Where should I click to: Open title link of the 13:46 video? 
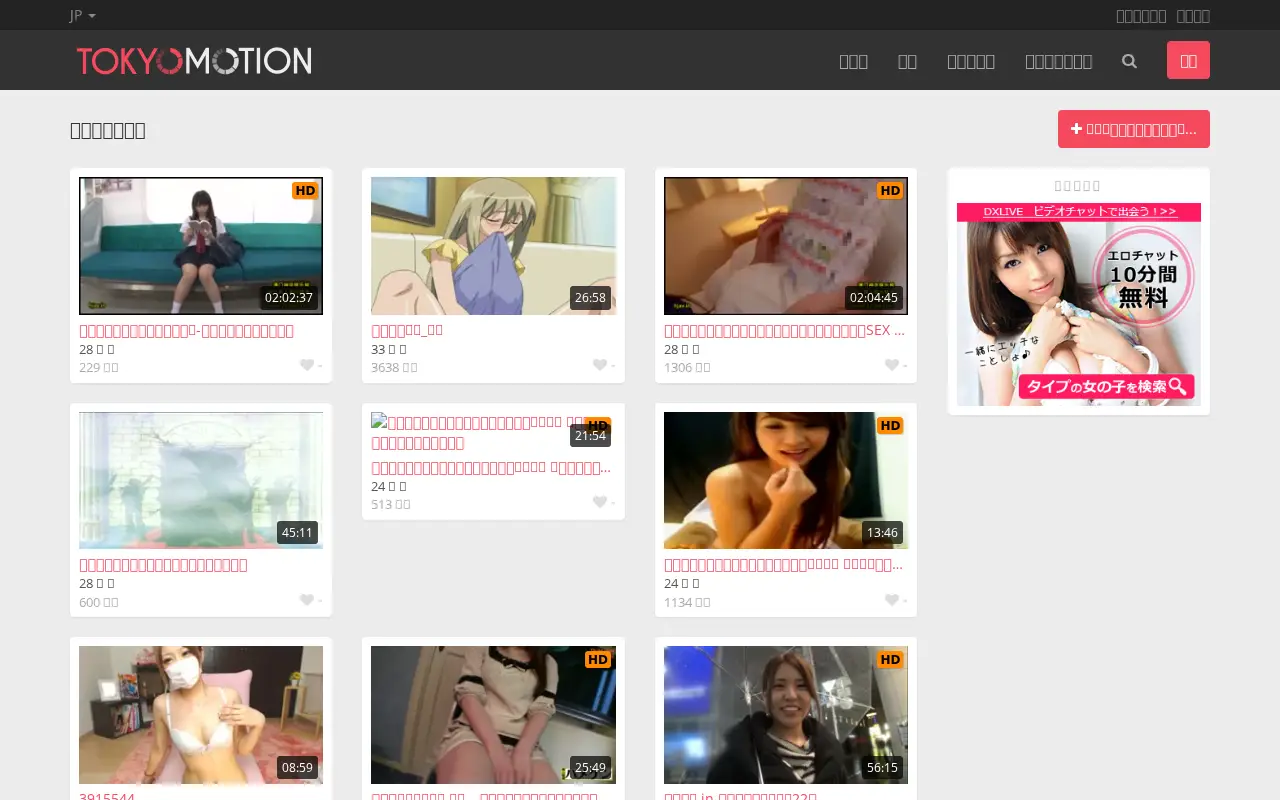point(784,565)
